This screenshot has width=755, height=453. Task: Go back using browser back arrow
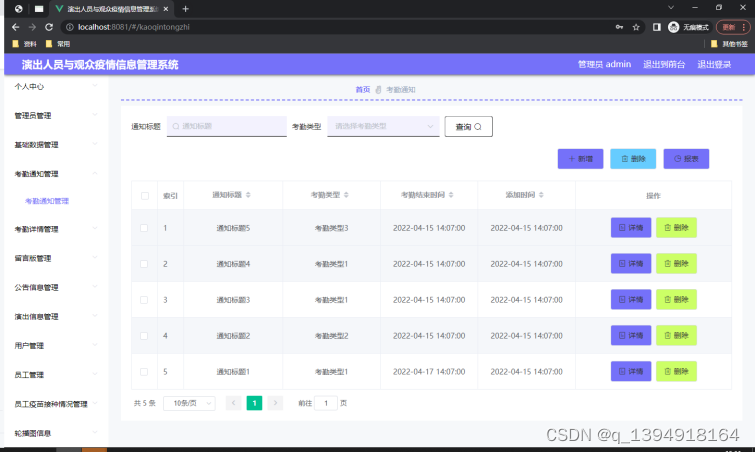pos(15,27)
